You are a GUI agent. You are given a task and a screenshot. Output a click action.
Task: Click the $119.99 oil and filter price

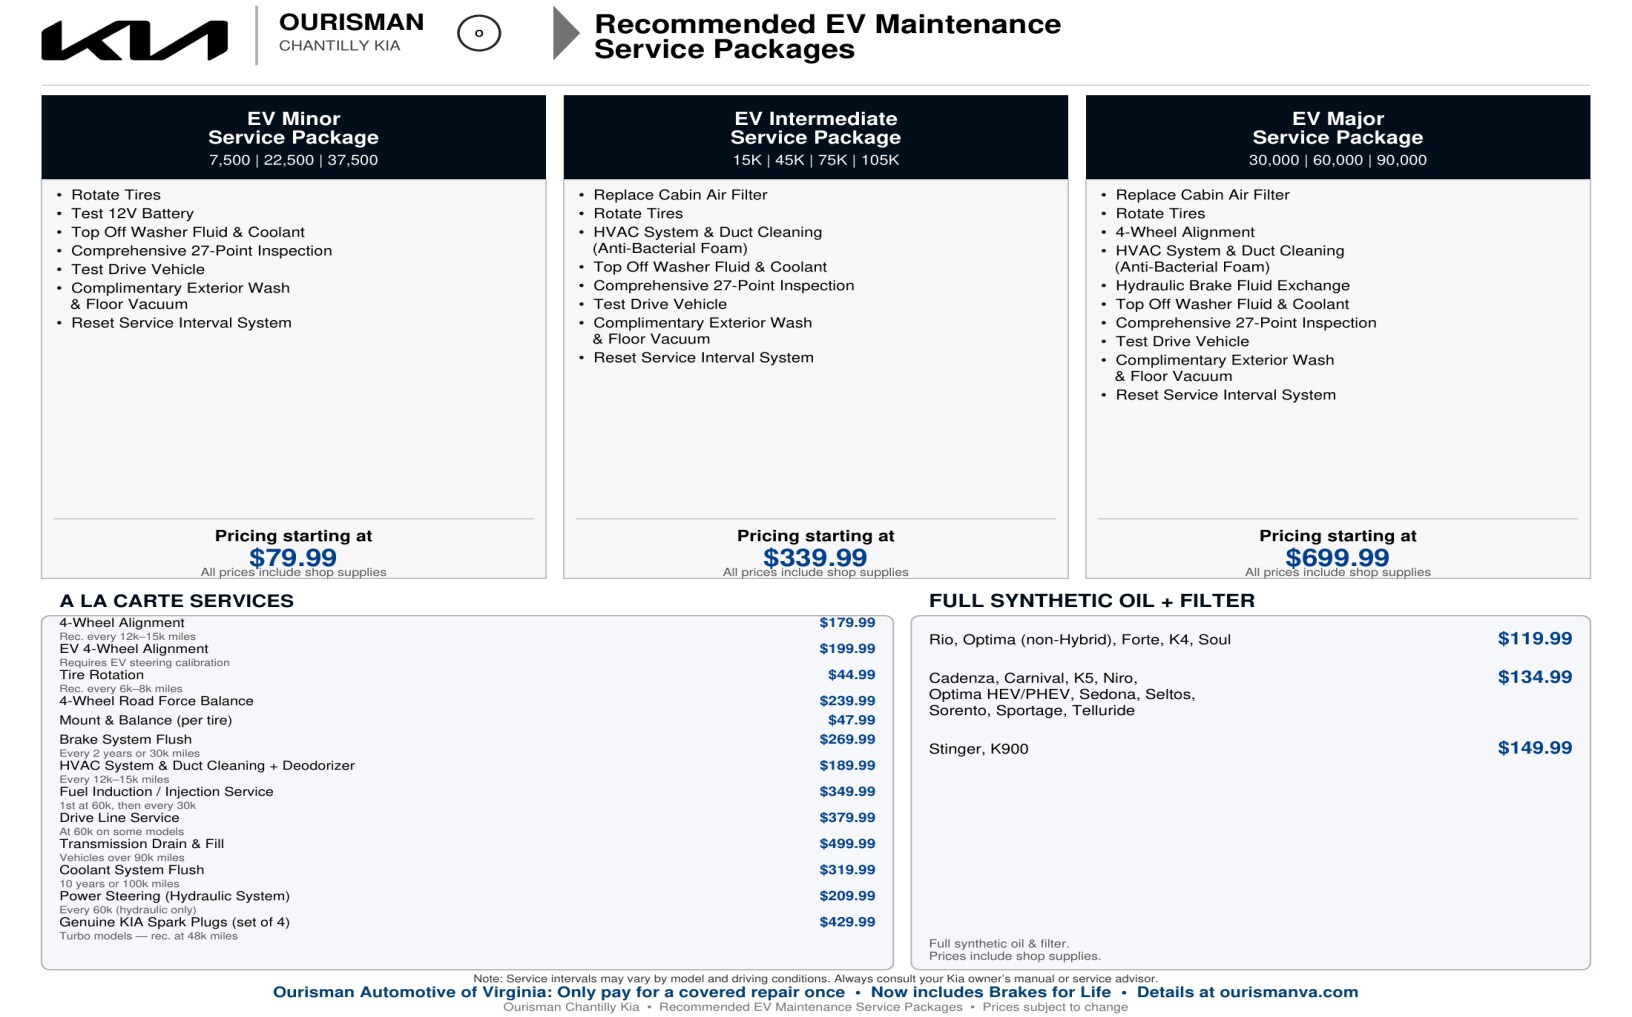tap(1534, 639)
